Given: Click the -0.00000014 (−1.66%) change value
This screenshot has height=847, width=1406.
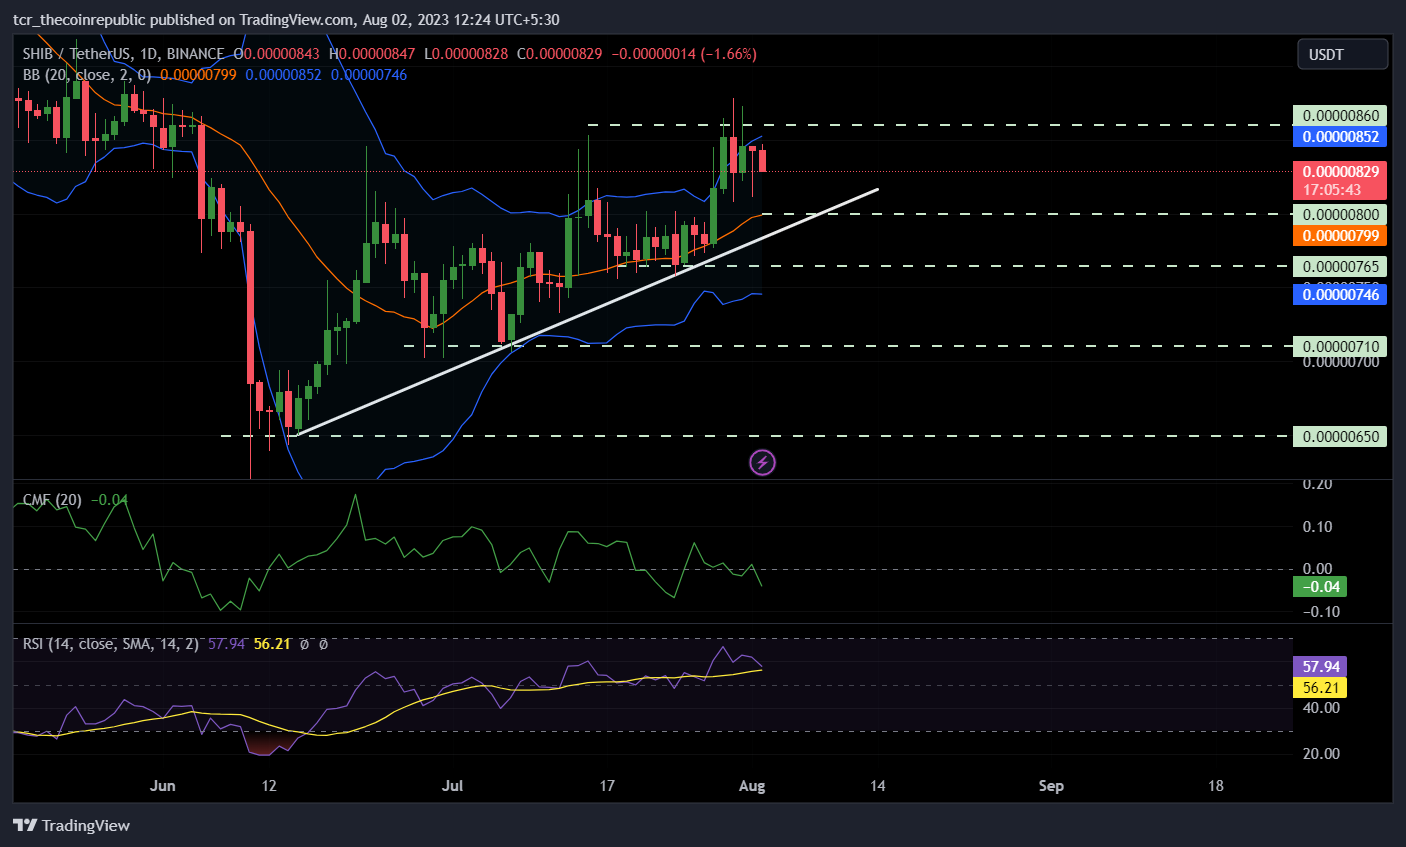Looking at the screenshot, I should 684,54.
